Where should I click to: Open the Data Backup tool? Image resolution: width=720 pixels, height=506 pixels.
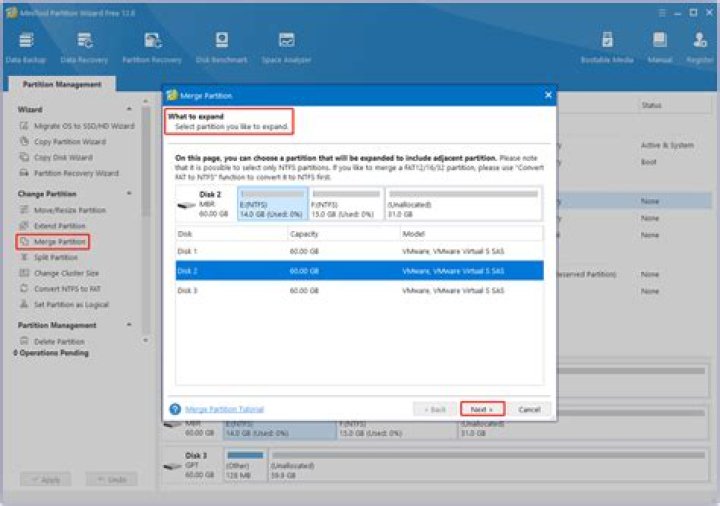(x=26, y=48)
